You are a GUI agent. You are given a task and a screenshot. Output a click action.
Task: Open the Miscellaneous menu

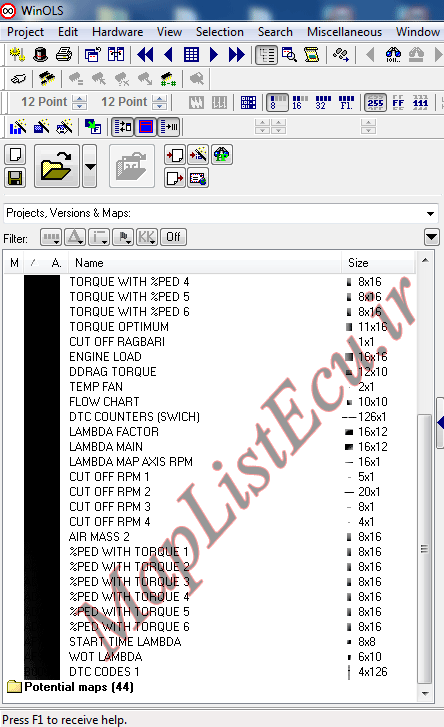[x=344, y=32]
